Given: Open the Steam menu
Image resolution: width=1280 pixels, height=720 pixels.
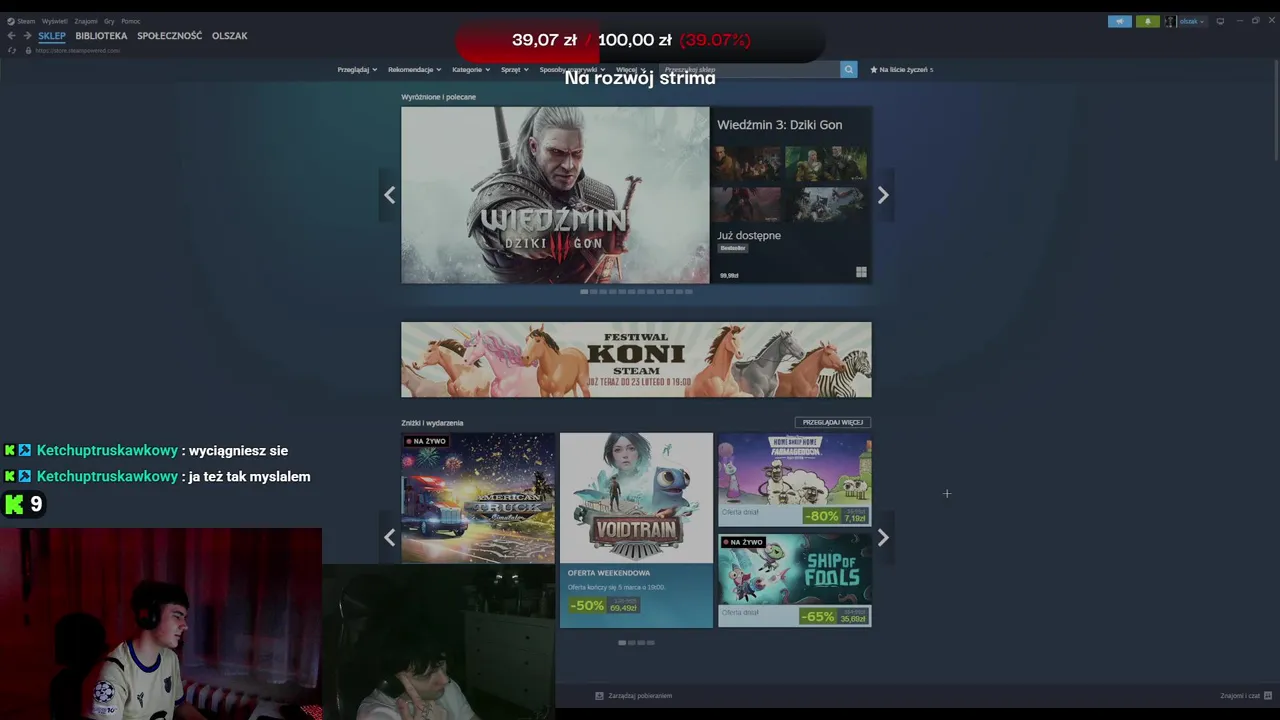Looking at the screenshot, I should (21, 21).
